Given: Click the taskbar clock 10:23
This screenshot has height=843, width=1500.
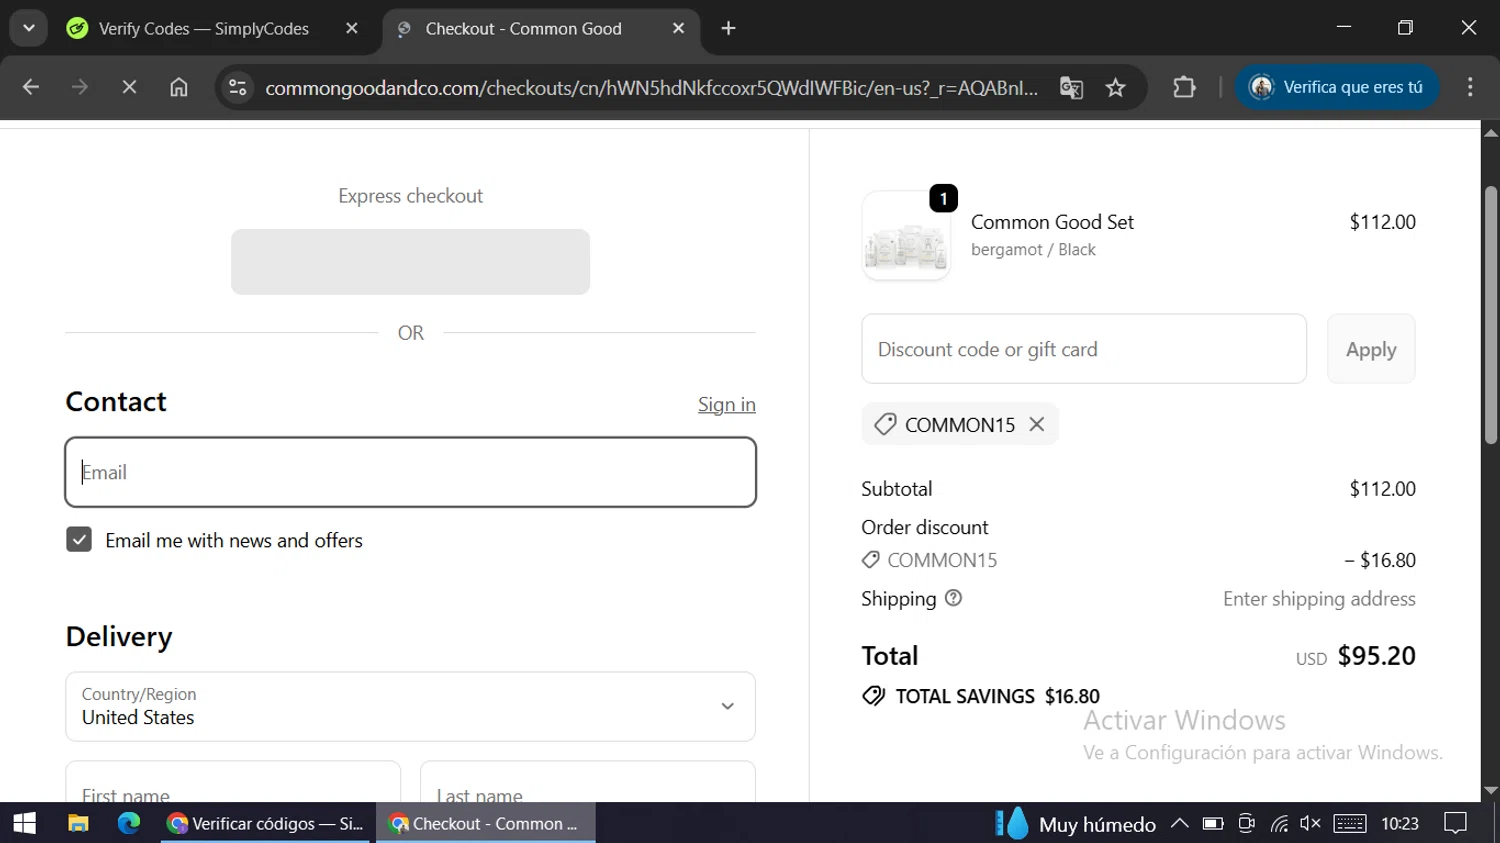Looking at the screenshot, I should pos(1400,823).
